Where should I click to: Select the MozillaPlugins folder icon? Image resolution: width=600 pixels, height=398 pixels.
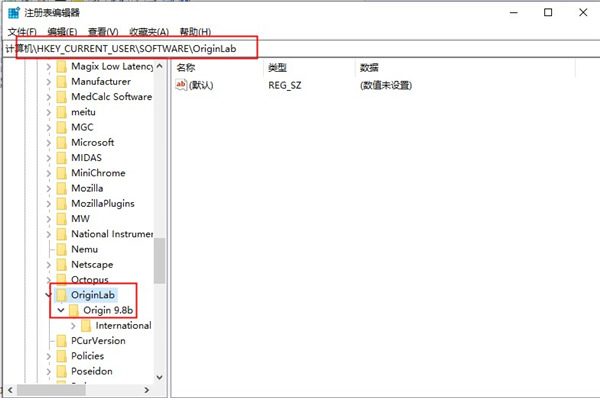62,204
